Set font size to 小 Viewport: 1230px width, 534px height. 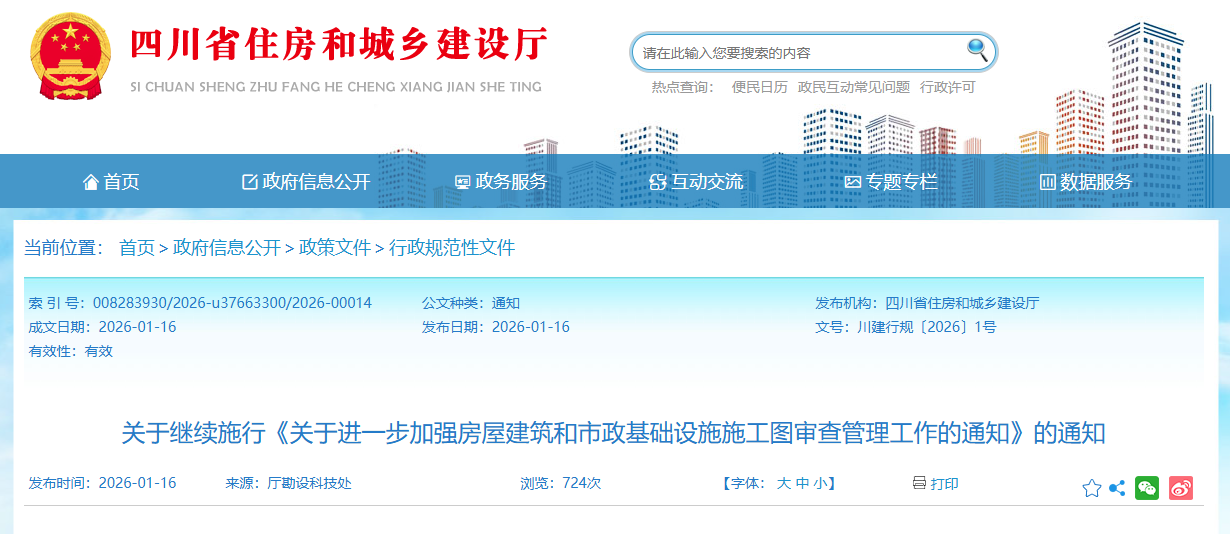click(819, 483)
